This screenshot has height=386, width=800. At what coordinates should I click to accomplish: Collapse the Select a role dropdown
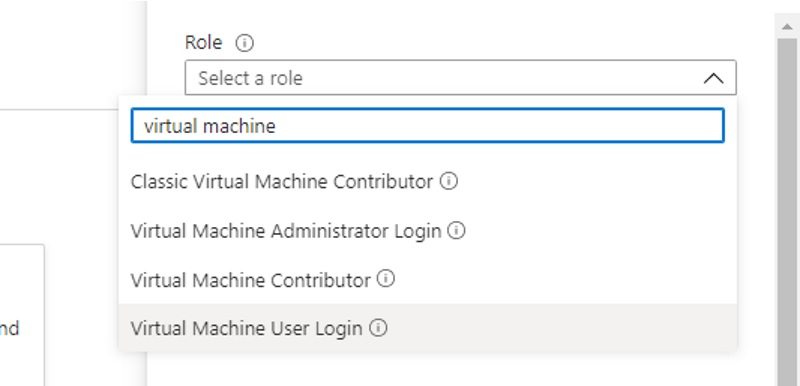coord(460,78)
